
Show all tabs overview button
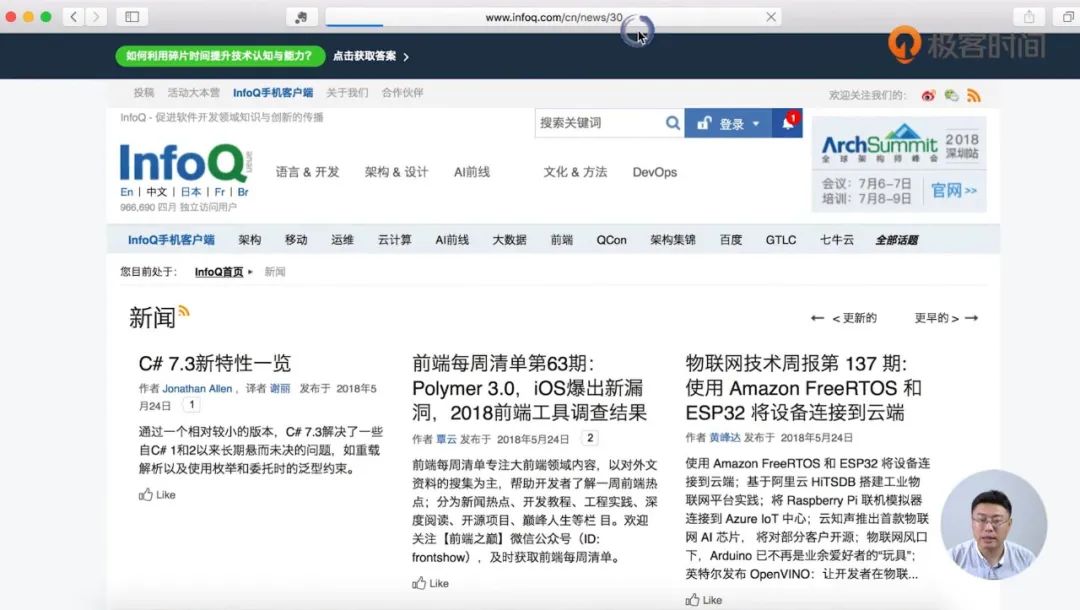click(1067, 17)
